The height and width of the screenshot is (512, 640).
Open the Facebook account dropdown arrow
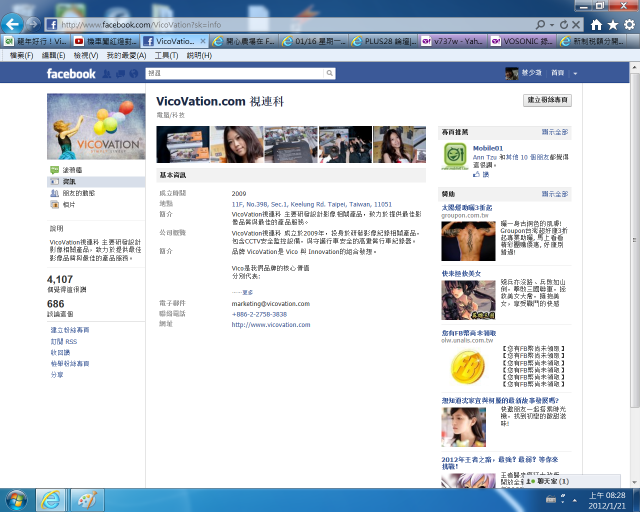tap(575, 74)
